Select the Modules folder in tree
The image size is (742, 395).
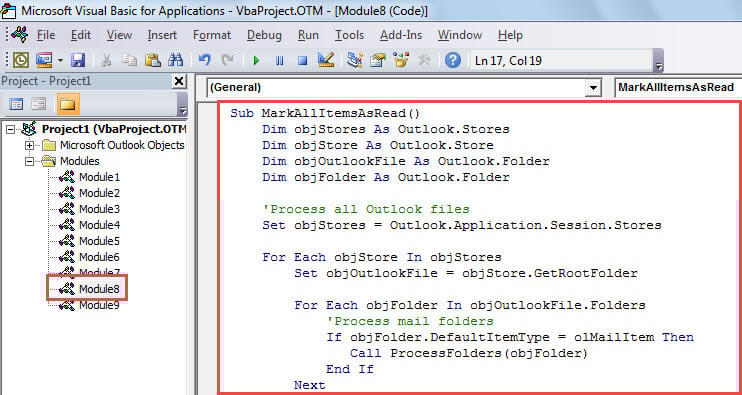point(80,161)
